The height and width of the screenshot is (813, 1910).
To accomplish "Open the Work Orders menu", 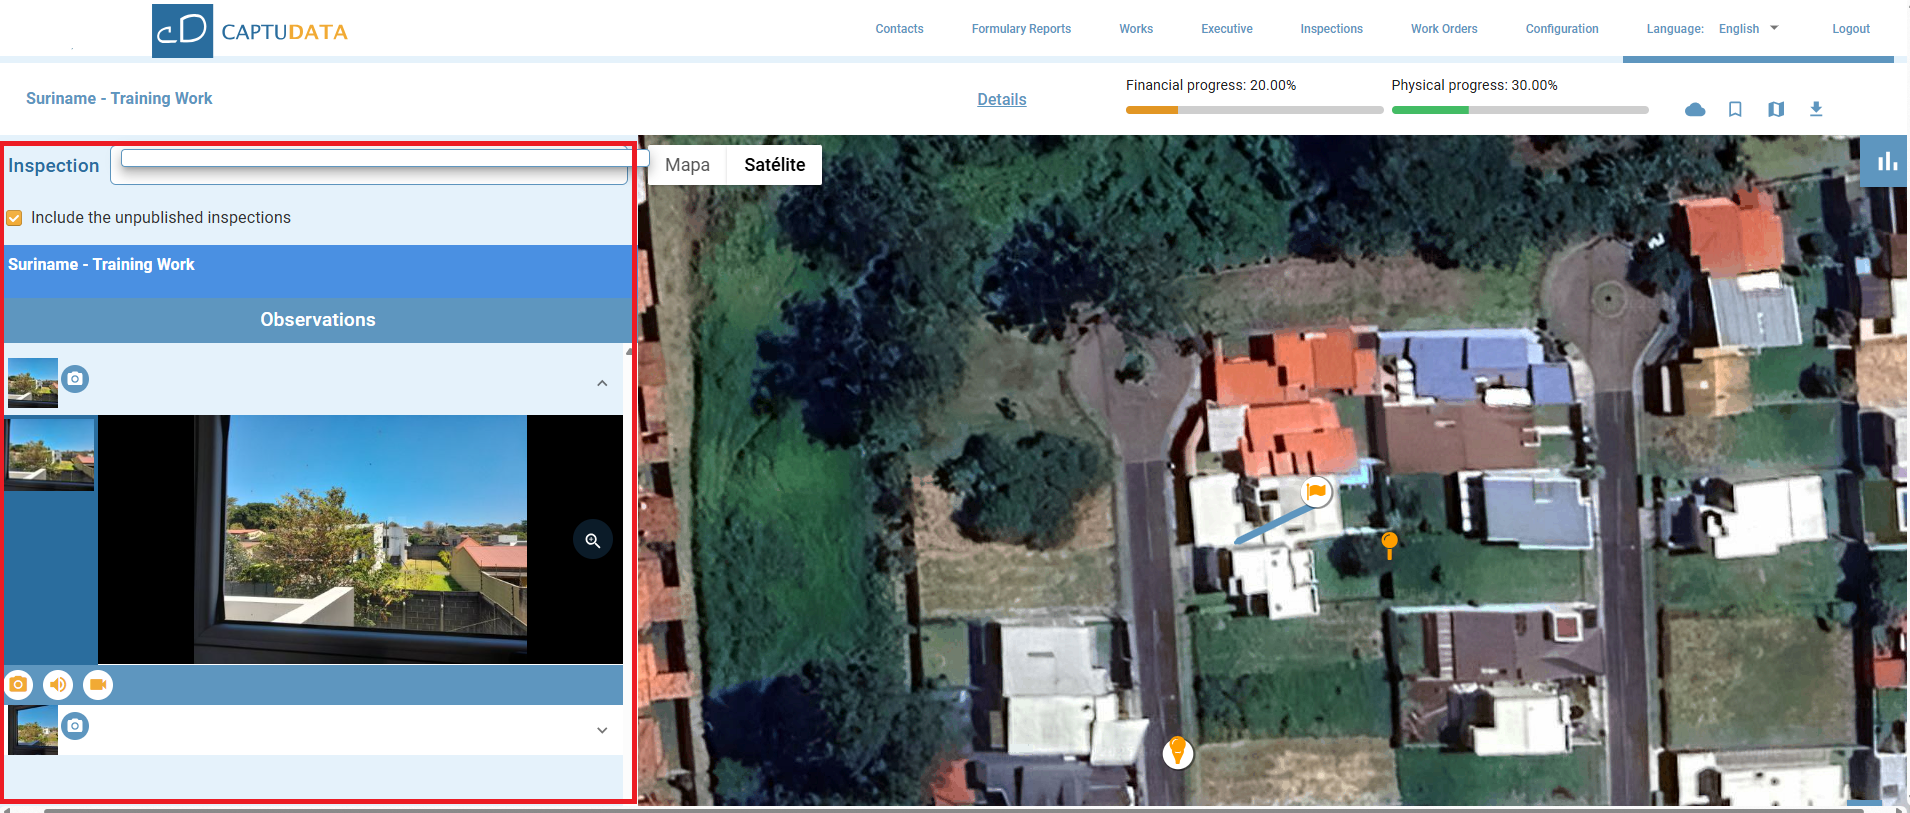I will click(1443, 29).
